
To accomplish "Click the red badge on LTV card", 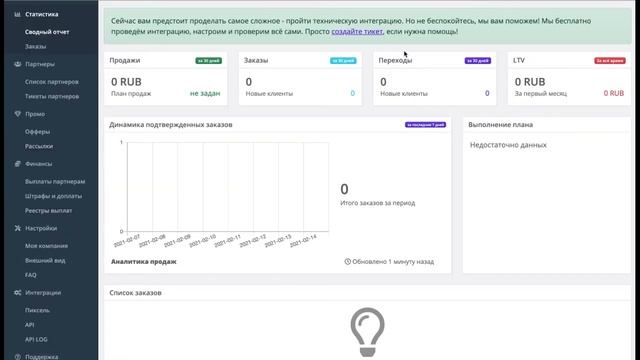I will [x=610, y=61].
